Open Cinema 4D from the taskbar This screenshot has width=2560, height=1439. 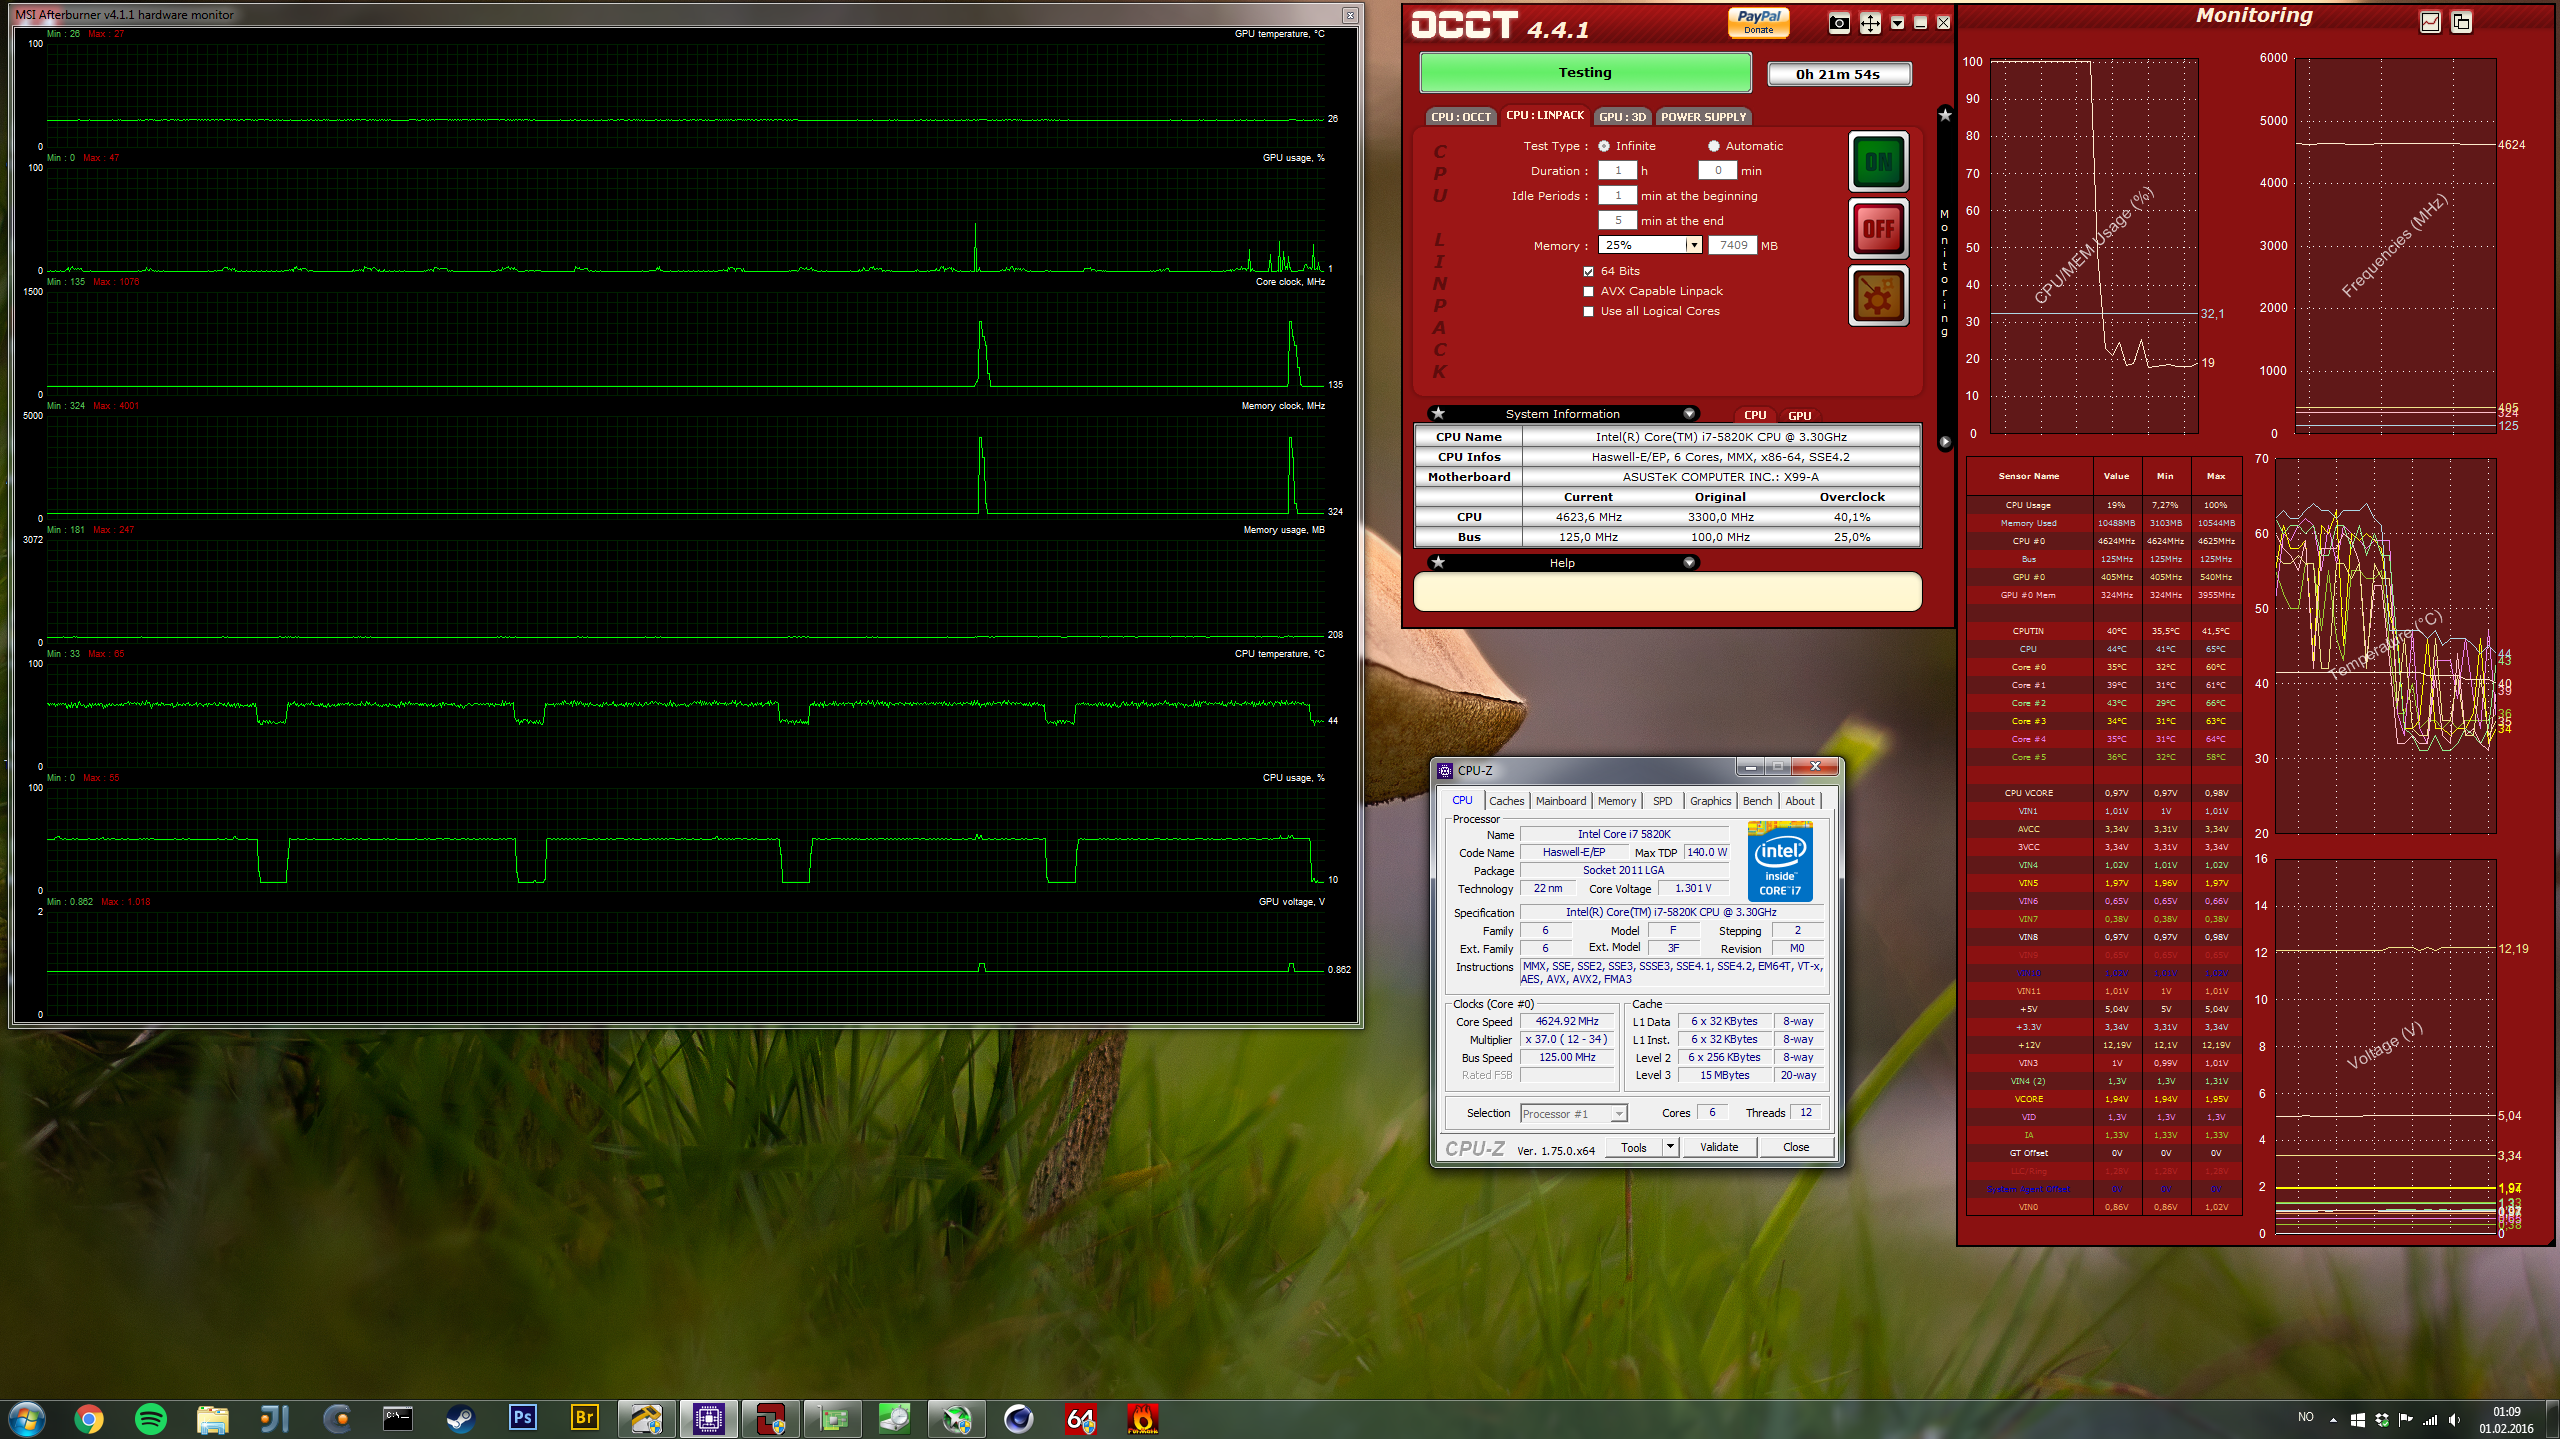tap(1018, 1419)
